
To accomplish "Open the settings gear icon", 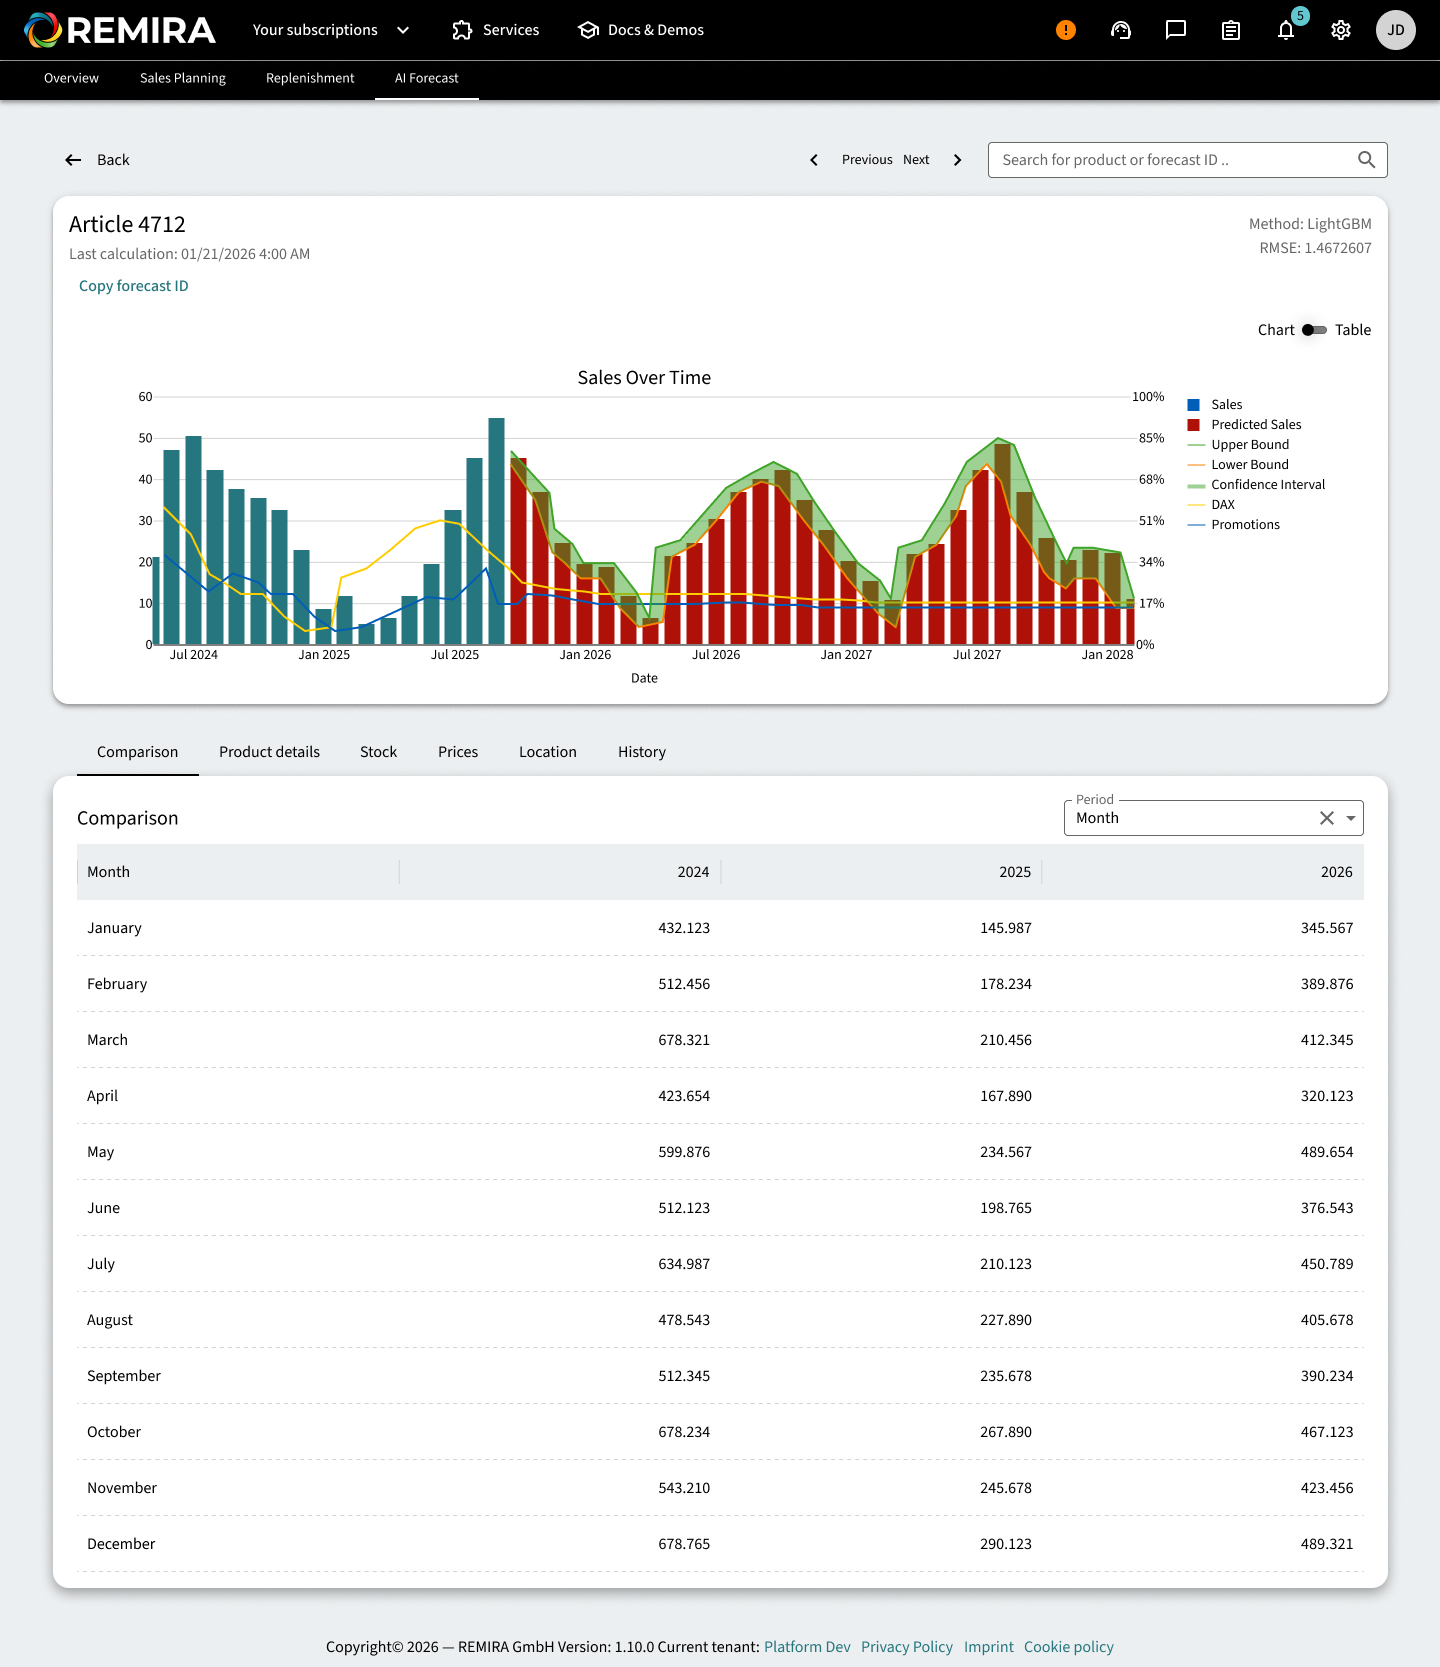I will [x=1341, y=30].
